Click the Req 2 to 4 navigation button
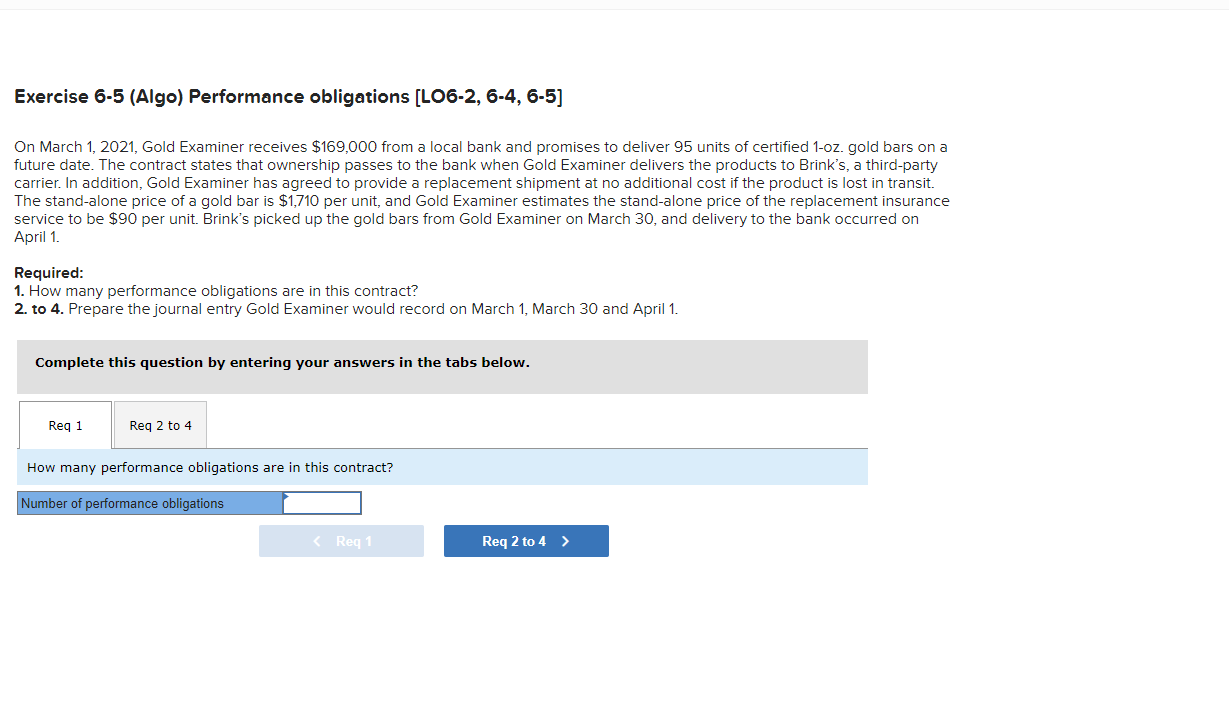The height and width of the screenshot is (702, 1229). [526, 541]
